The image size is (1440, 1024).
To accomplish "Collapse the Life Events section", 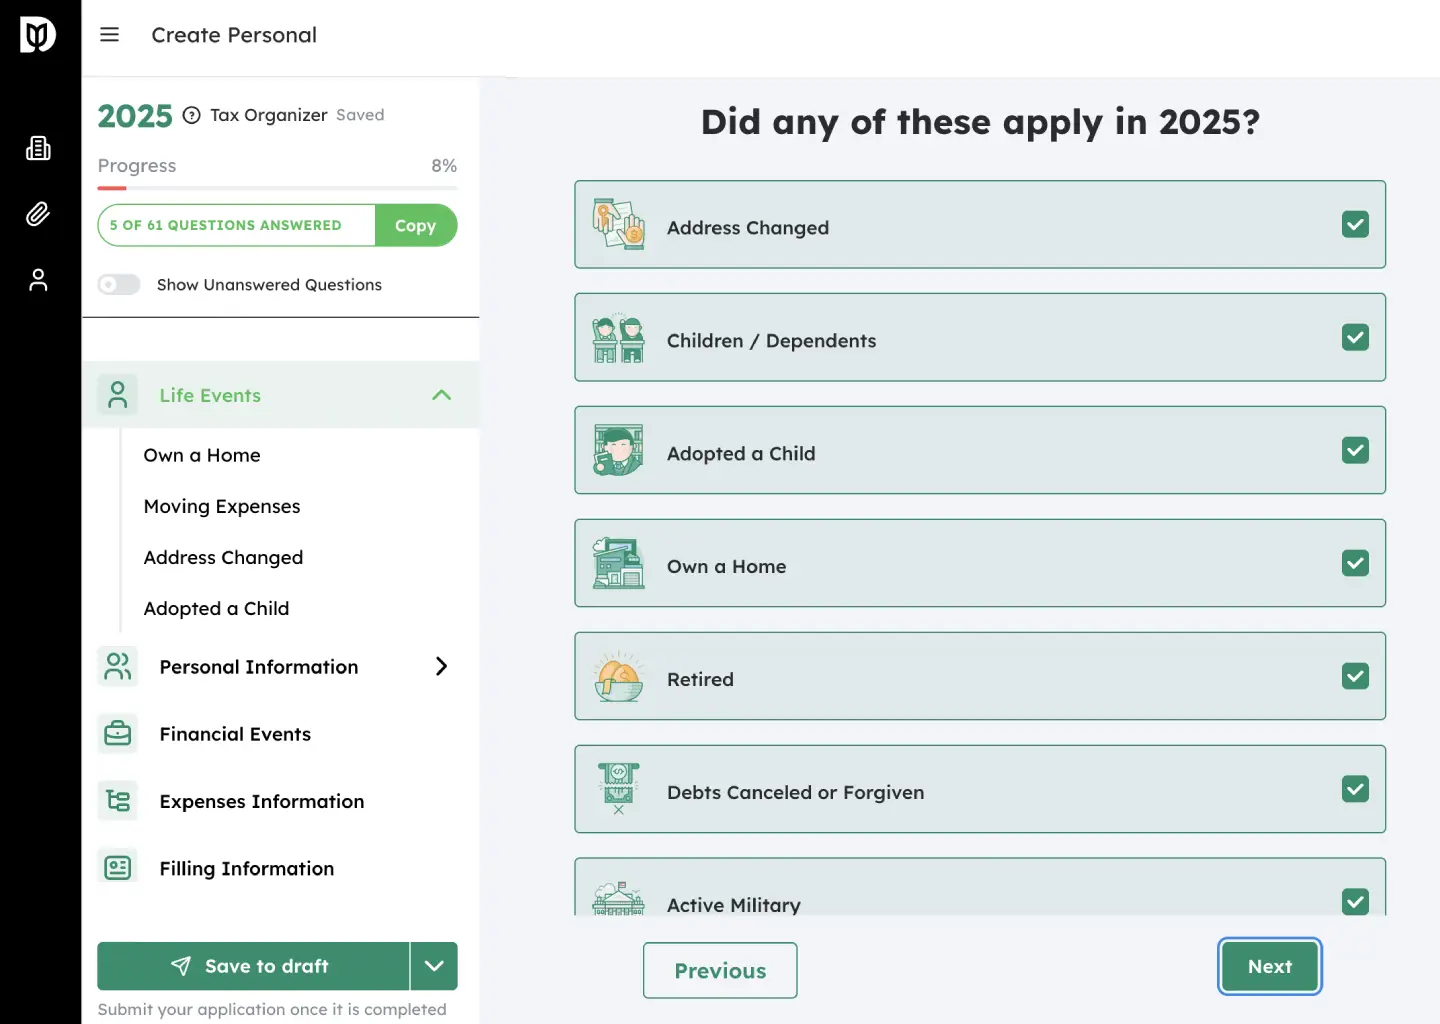I will pos(441,395).
